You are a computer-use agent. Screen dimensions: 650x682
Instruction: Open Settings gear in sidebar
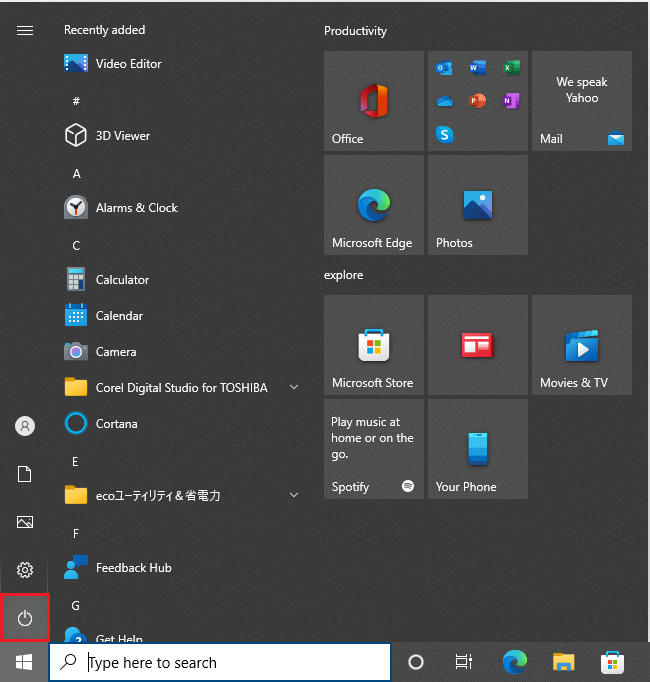click(25, 570)
